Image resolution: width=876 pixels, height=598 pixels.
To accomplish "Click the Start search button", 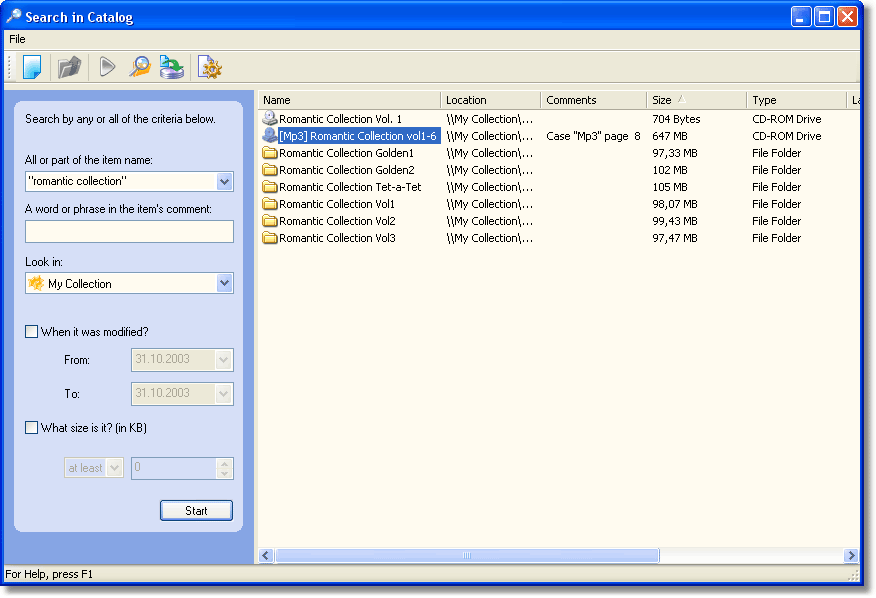I will [196, 510].
